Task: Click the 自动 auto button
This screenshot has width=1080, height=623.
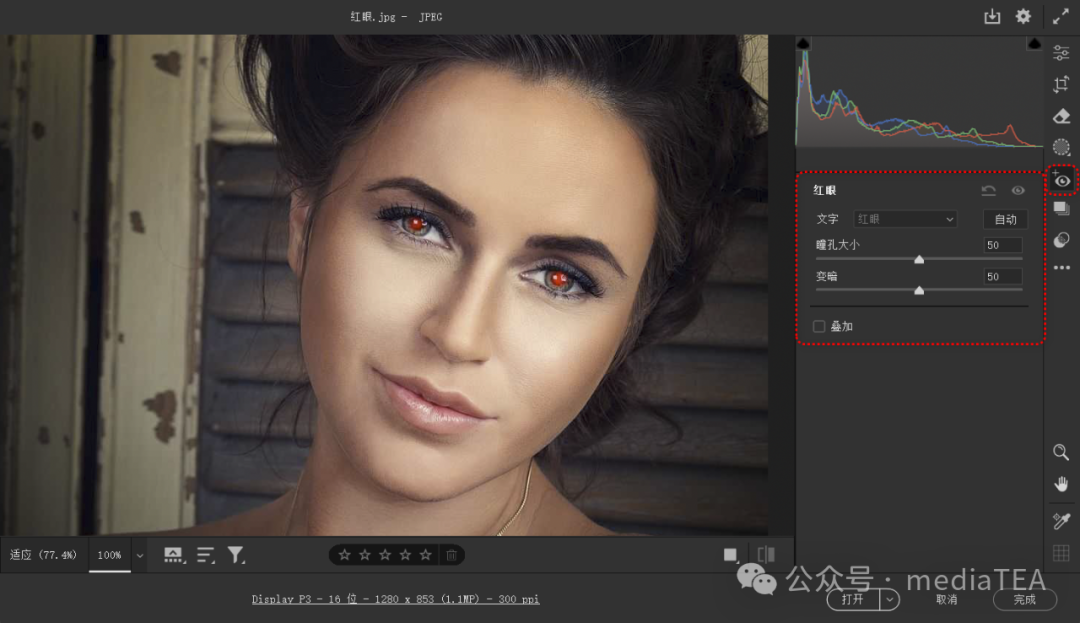Action: [1006, 219]
